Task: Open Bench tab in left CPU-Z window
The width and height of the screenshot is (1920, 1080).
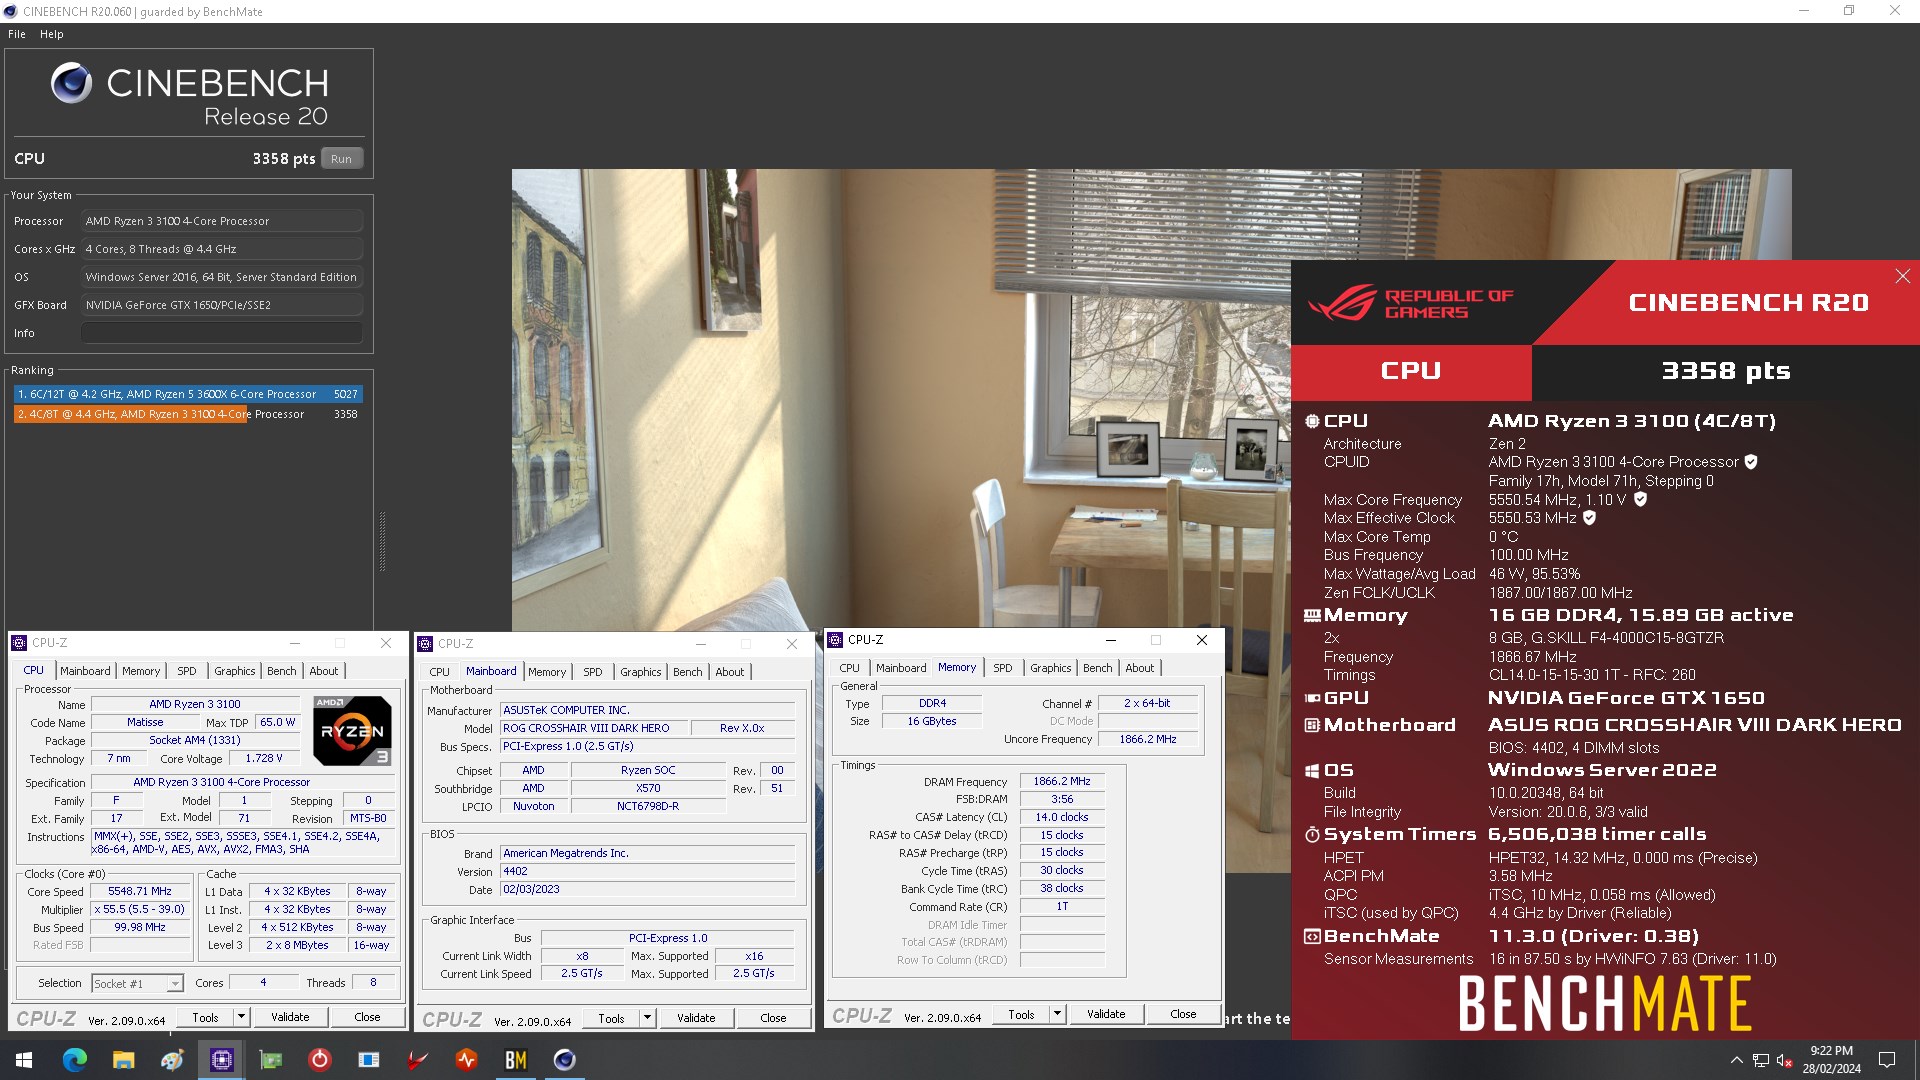Action: coord(281,671)
